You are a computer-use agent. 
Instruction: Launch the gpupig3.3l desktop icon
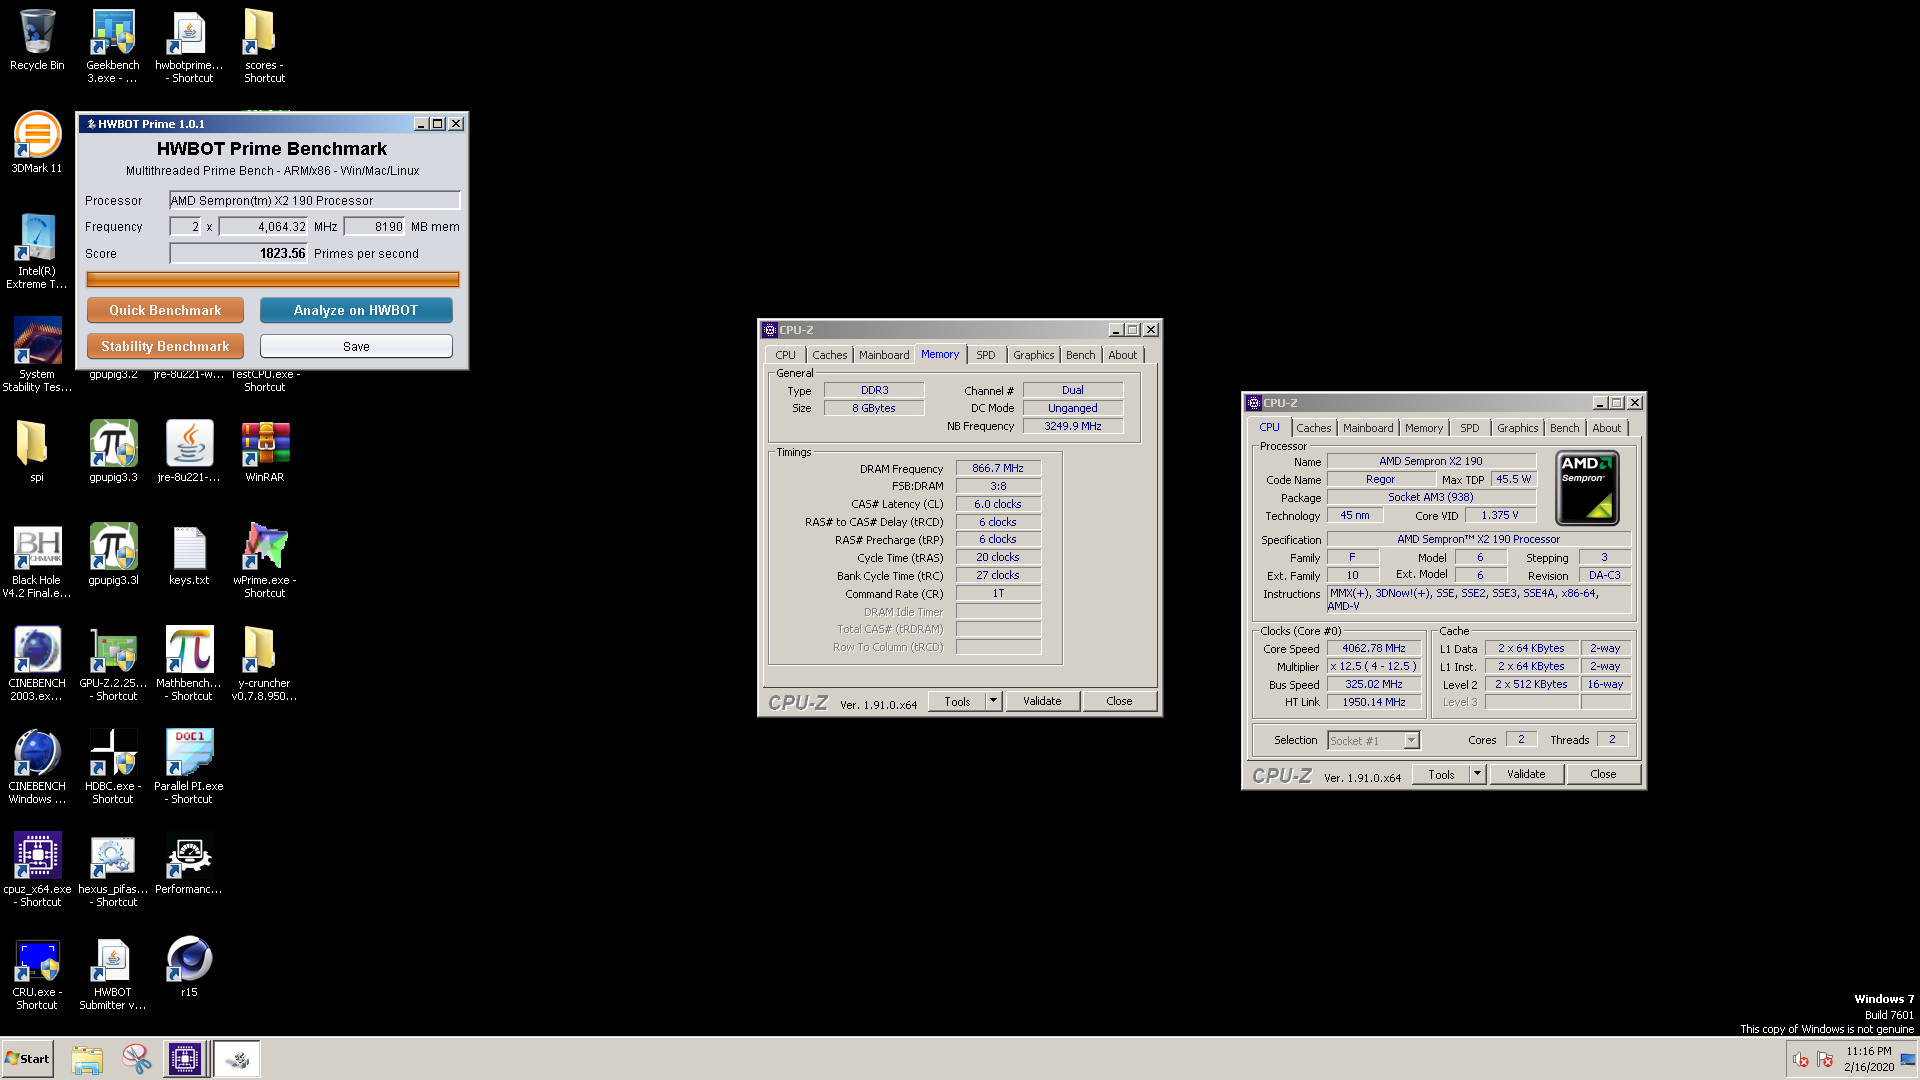coord(113,555)
